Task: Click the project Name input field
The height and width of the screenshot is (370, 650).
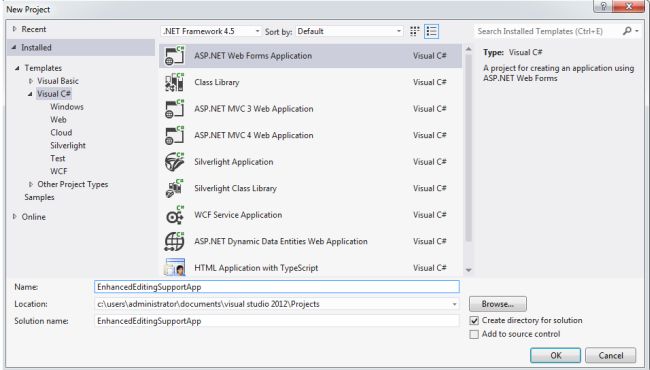Action: [x=277, y=287]
